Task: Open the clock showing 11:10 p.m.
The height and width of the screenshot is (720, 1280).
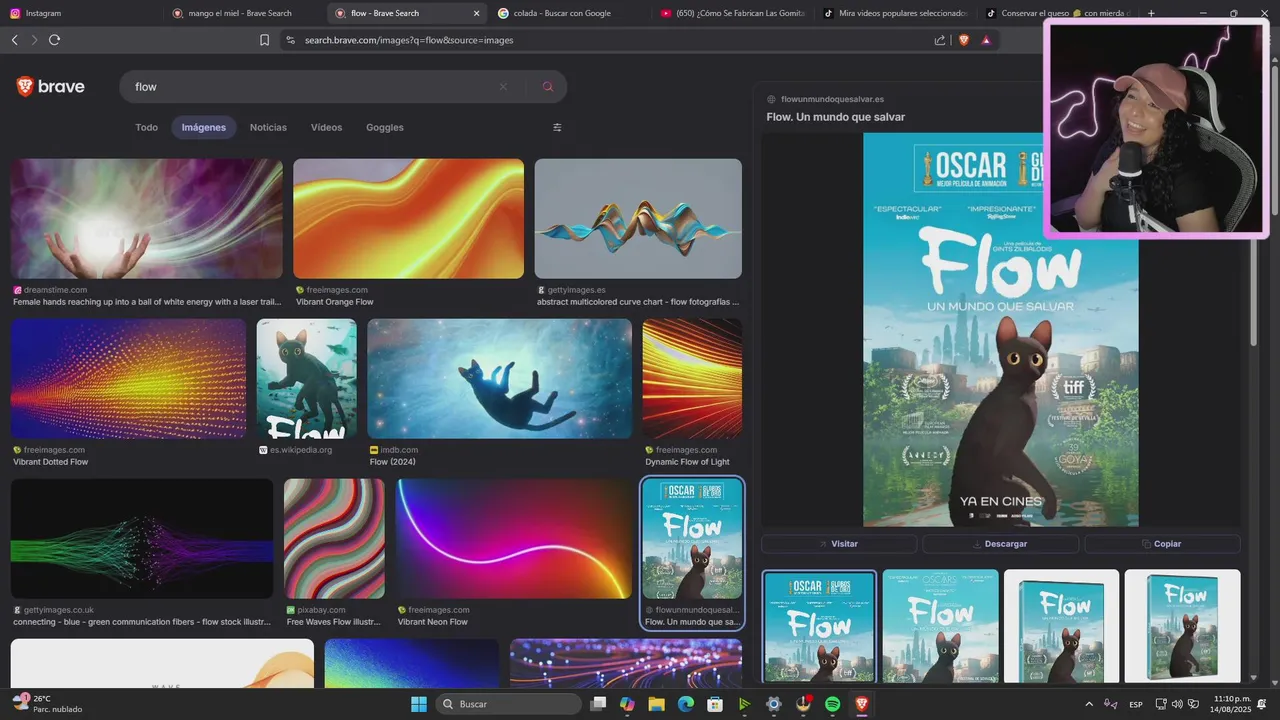Action: pos(1230,704)
